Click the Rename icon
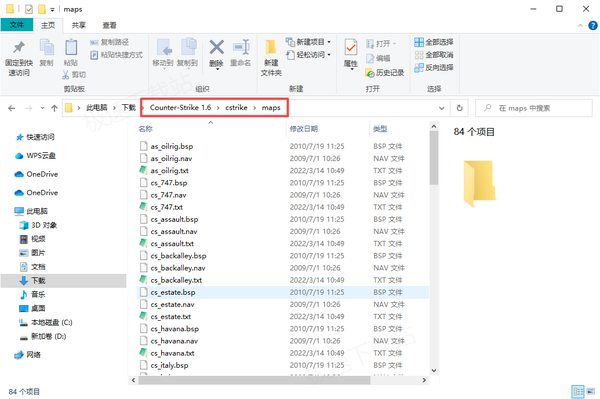The image size is (600, 399). [241, 52]
